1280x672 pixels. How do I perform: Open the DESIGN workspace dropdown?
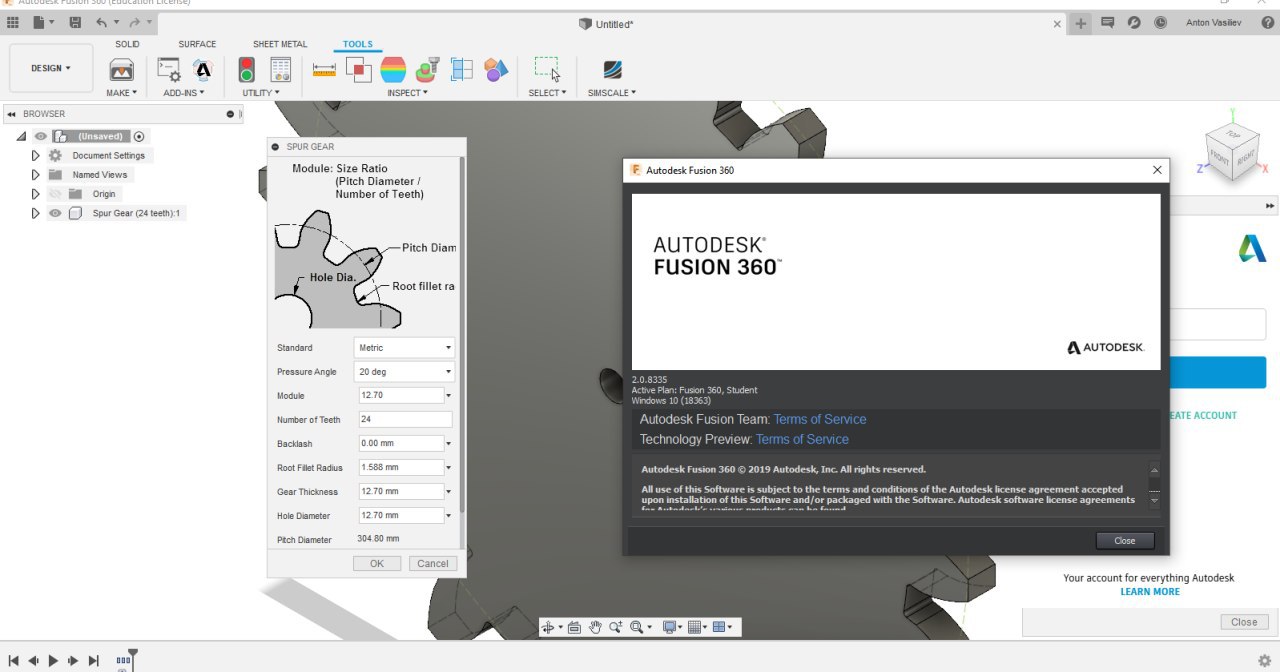click(51, 68)
